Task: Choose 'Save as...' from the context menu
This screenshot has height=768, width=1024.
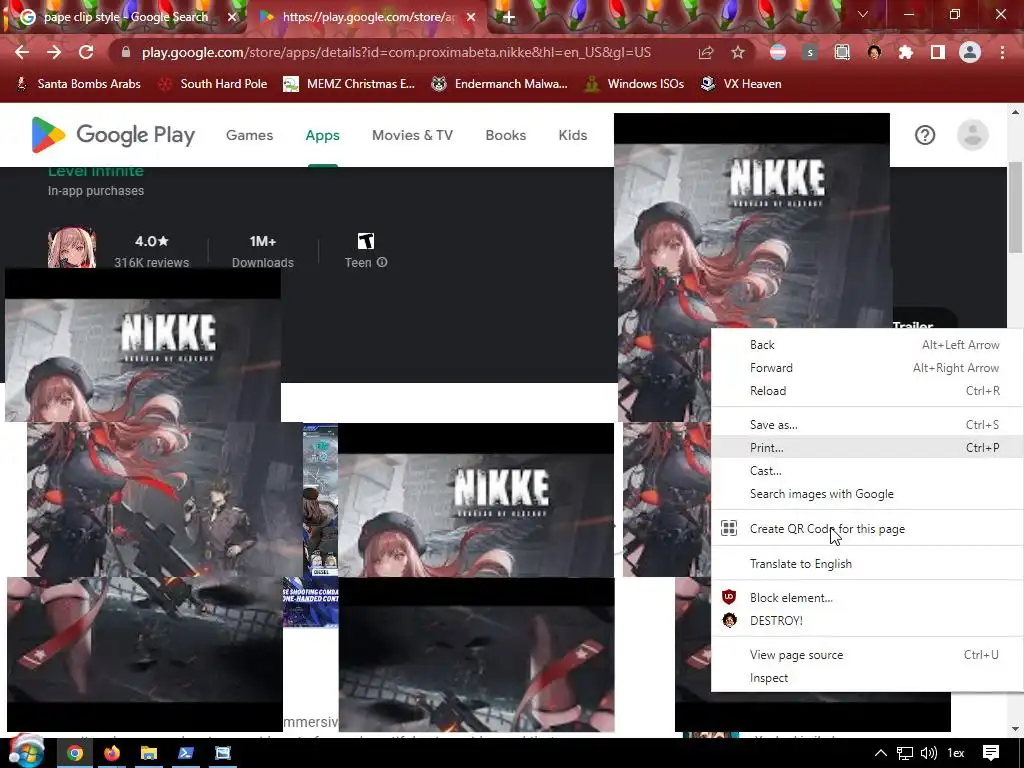Action: 867,424
